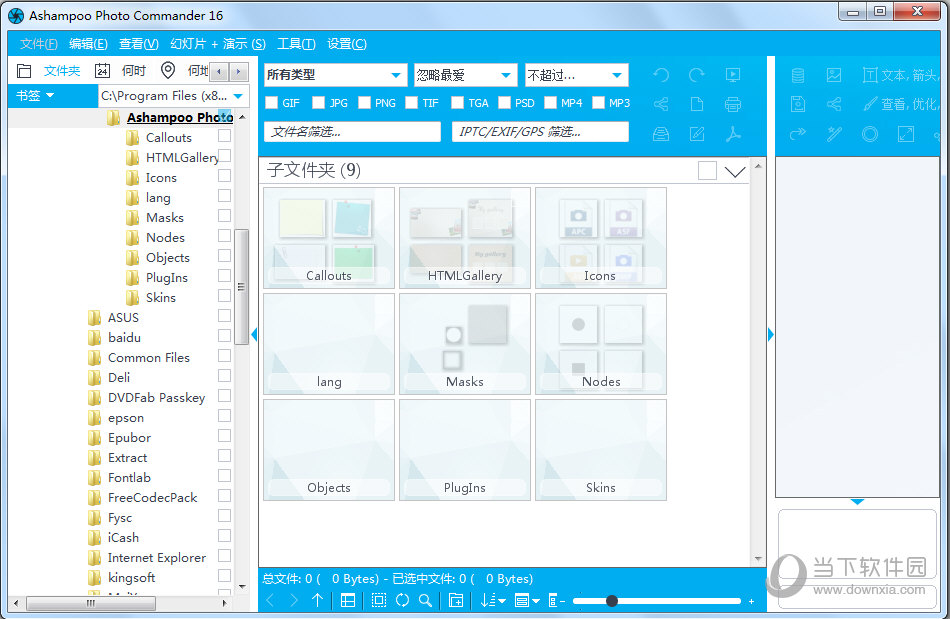Click the plus at the thumbnail slider end
Image resolution: width=950 pixels, height=619 pixels.
[751, 601]
